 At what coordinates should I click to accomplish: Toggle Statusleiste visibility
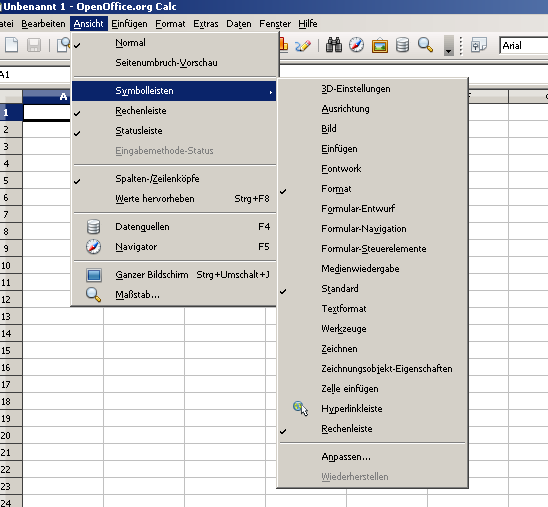[174, 131]
